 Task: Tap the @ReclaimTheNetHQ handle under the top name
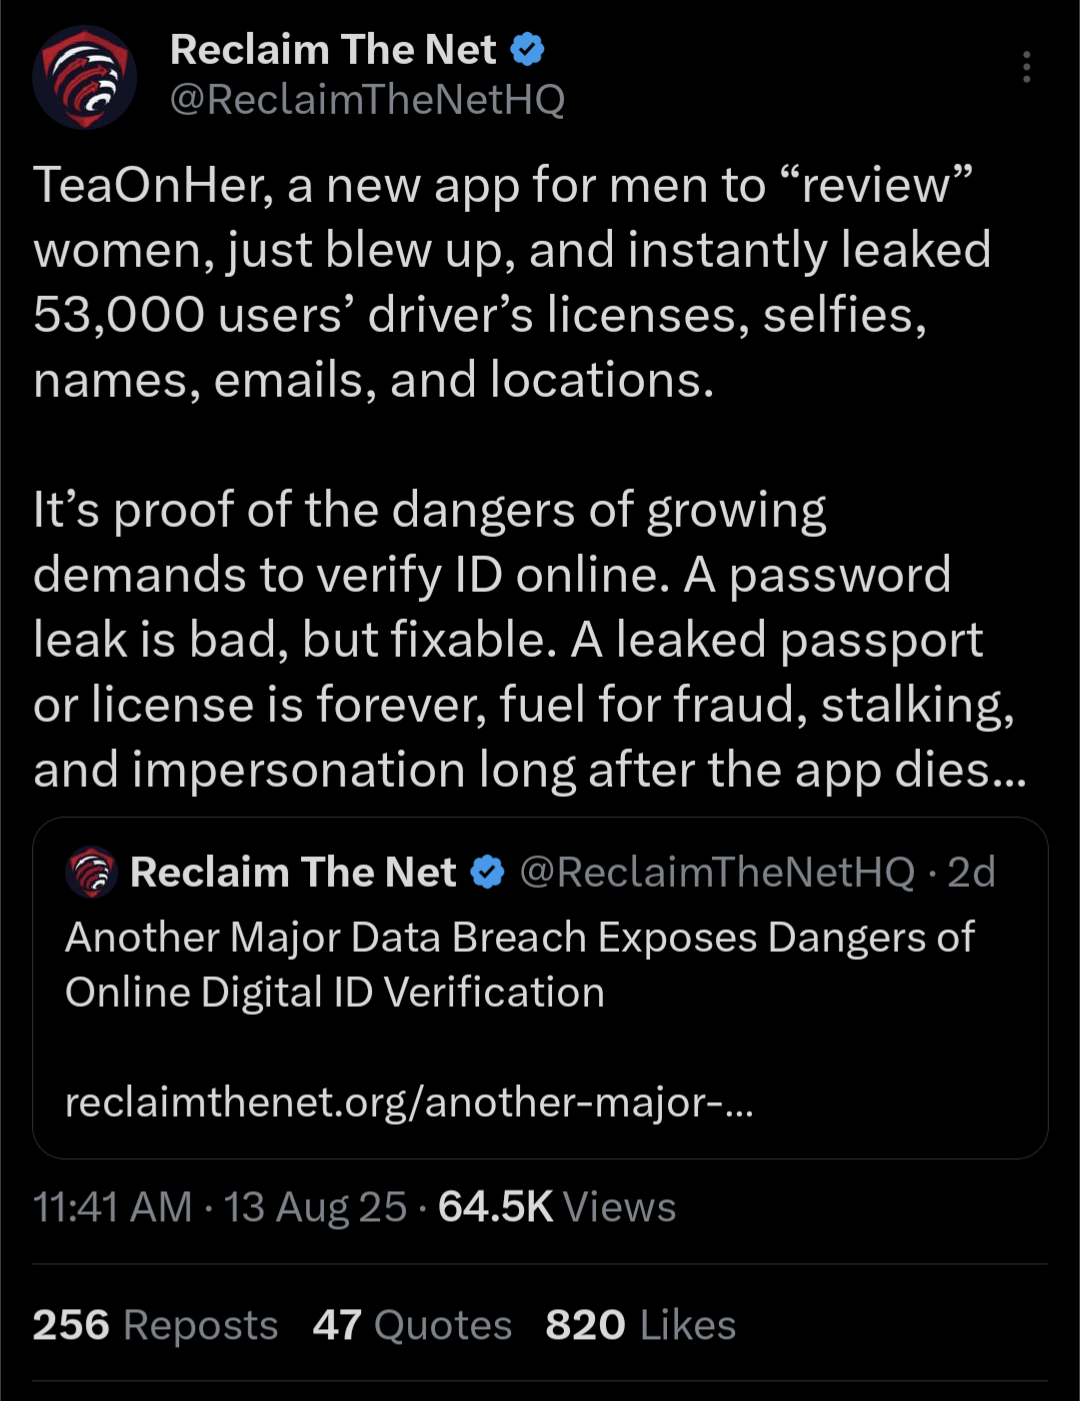click(x=367, y=100)
